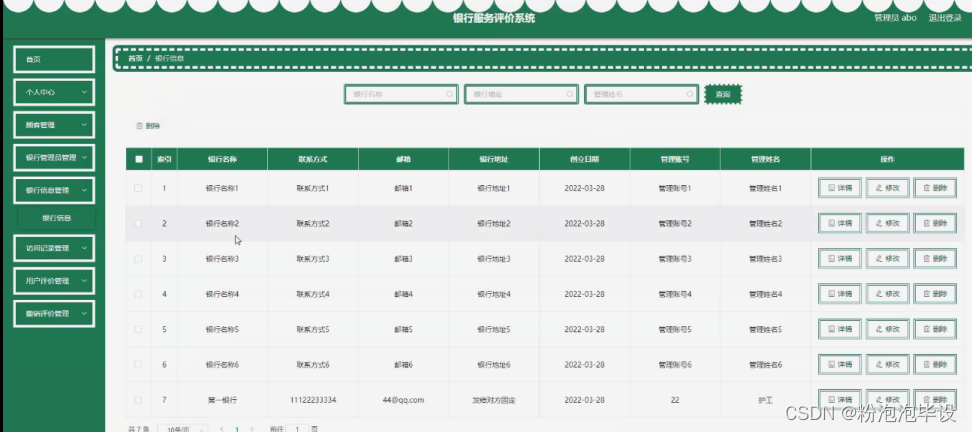The image size is (972, 432).
Task: Select the 银行信息 submenu item
Action: point(56,218)
